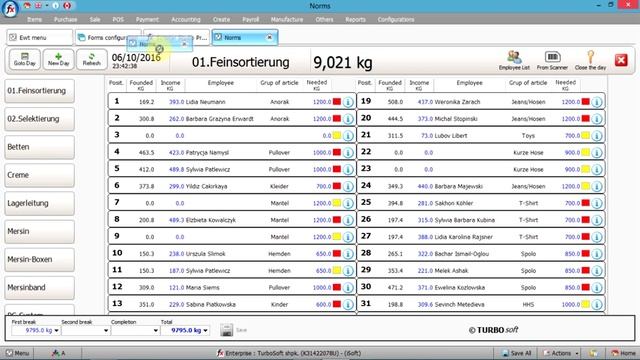Screen dimensions: 640x360
Task: Click the Goto Day button
Action: tap(24, 60)
